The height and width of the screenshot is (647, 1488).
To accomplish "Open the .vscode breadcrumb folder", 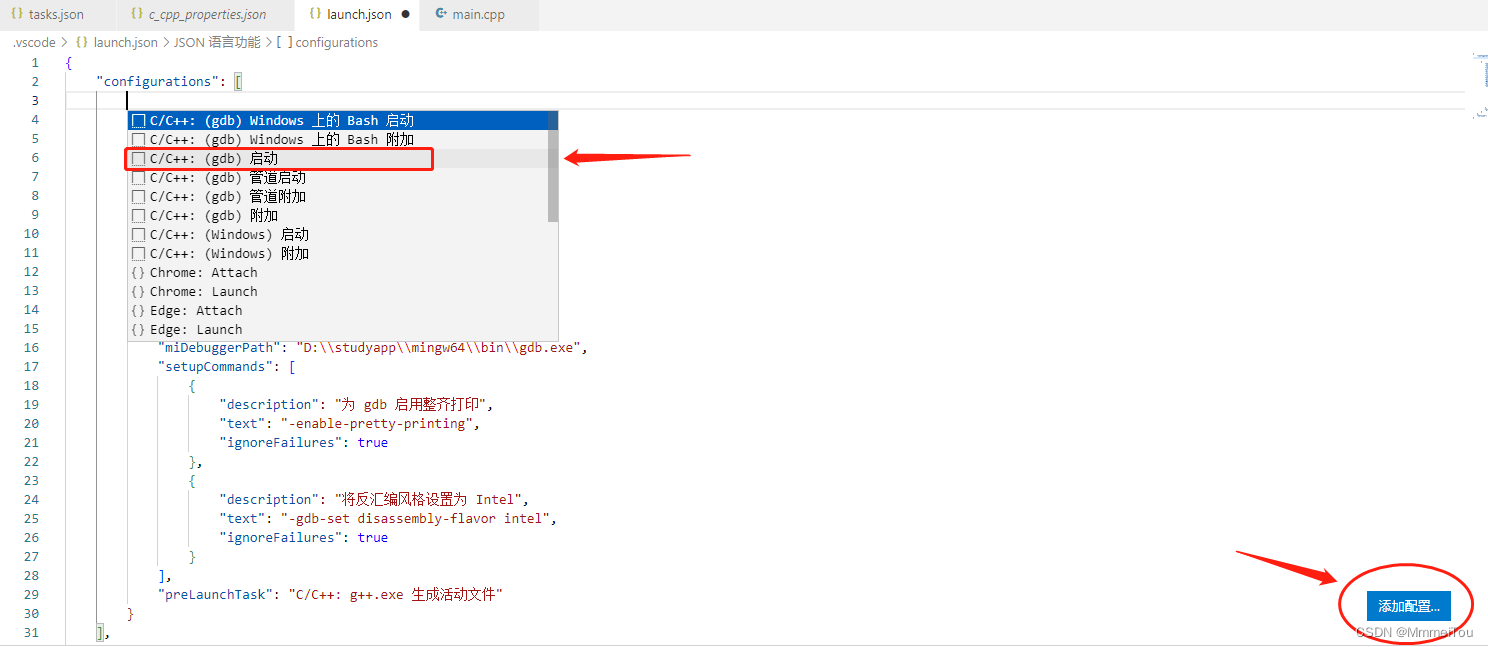I will coord(34,43).
